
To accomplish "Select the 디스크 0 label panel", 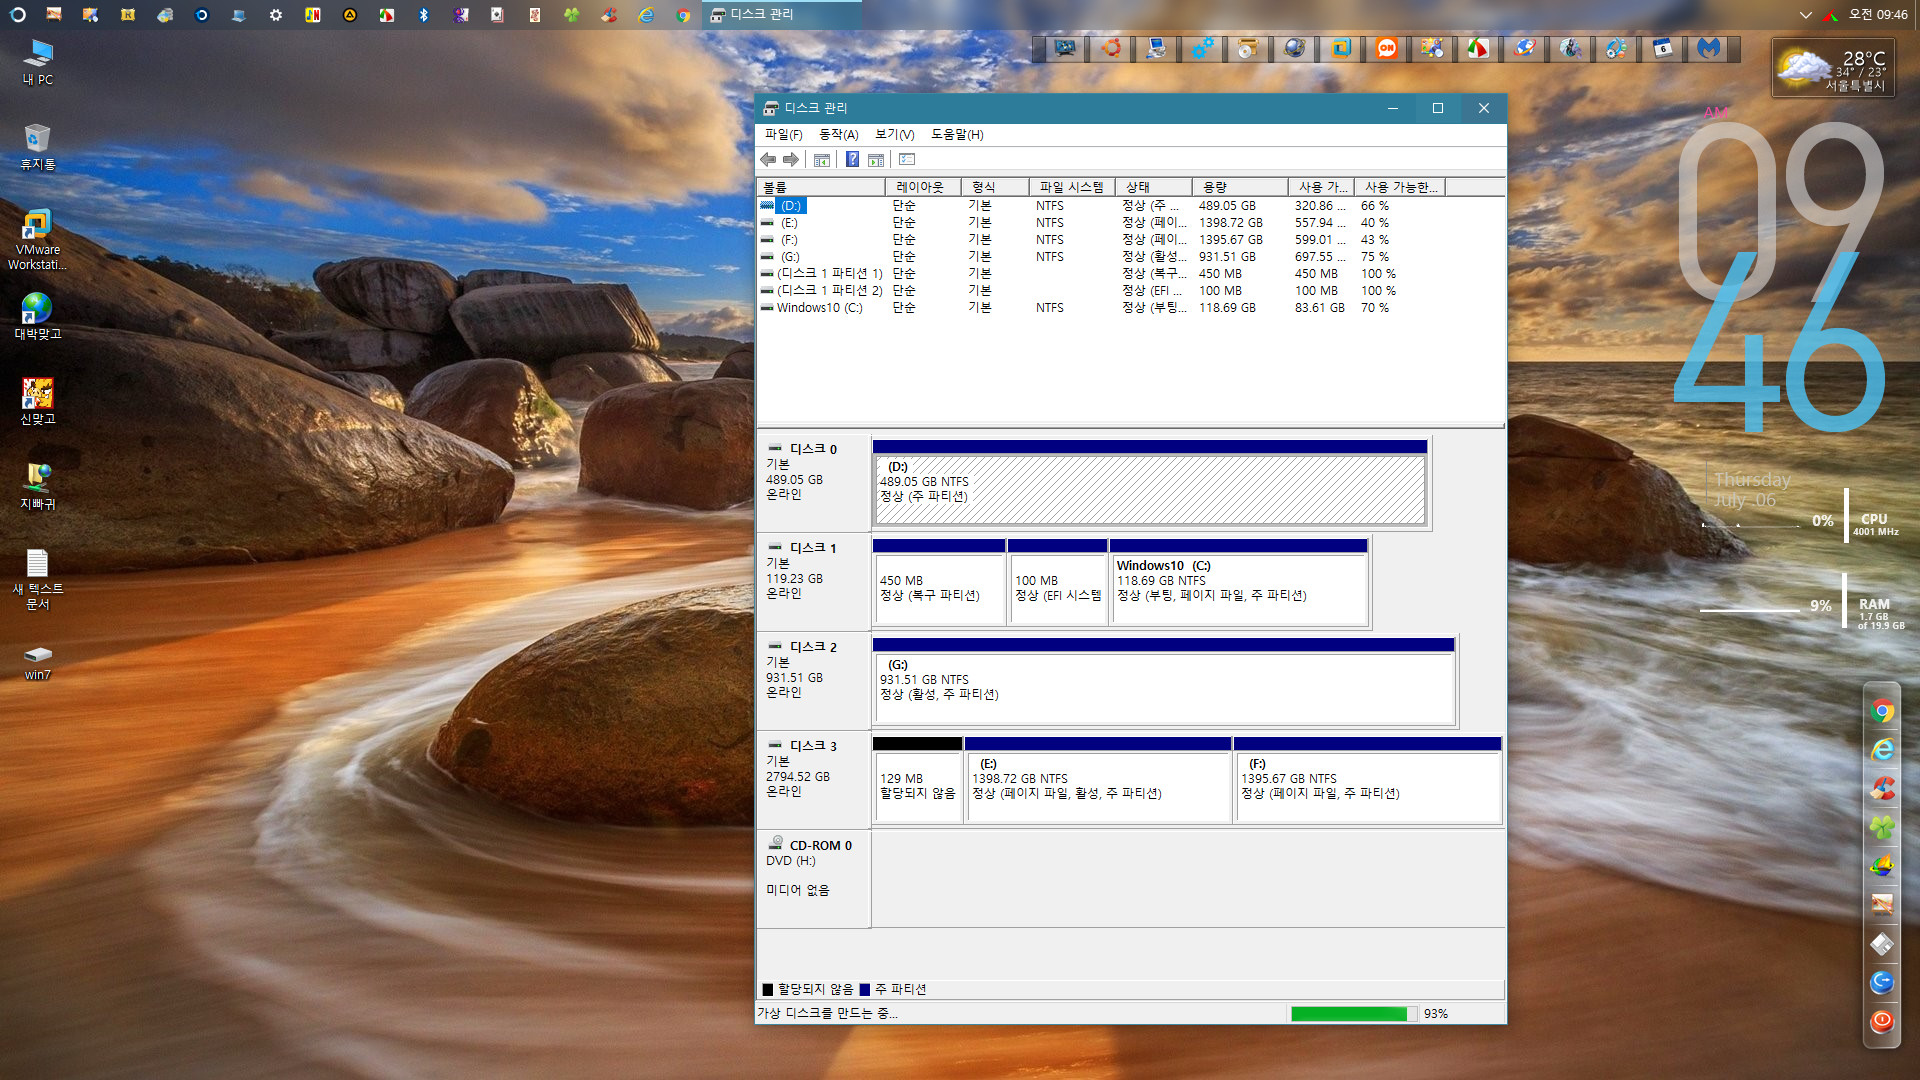I will pyautogui.click(x=814, y=482).
